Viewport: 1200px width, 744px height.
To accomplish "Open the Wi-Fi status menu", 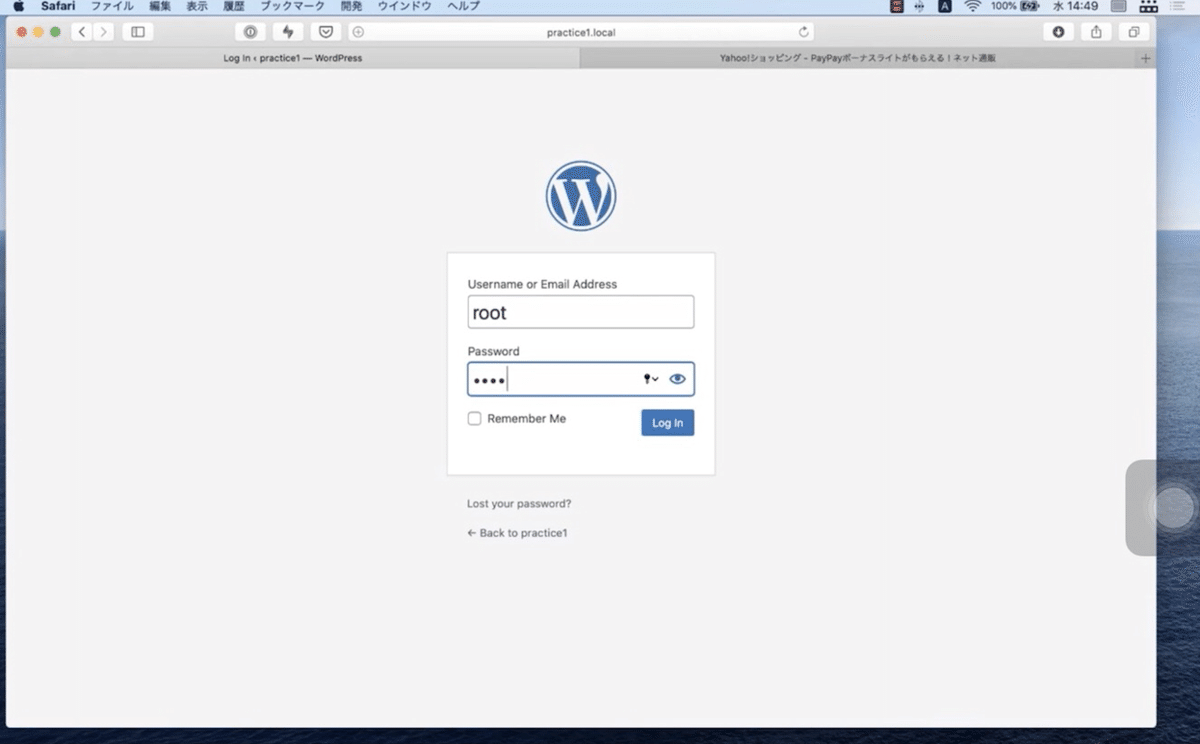I will (x=972, y=6).
